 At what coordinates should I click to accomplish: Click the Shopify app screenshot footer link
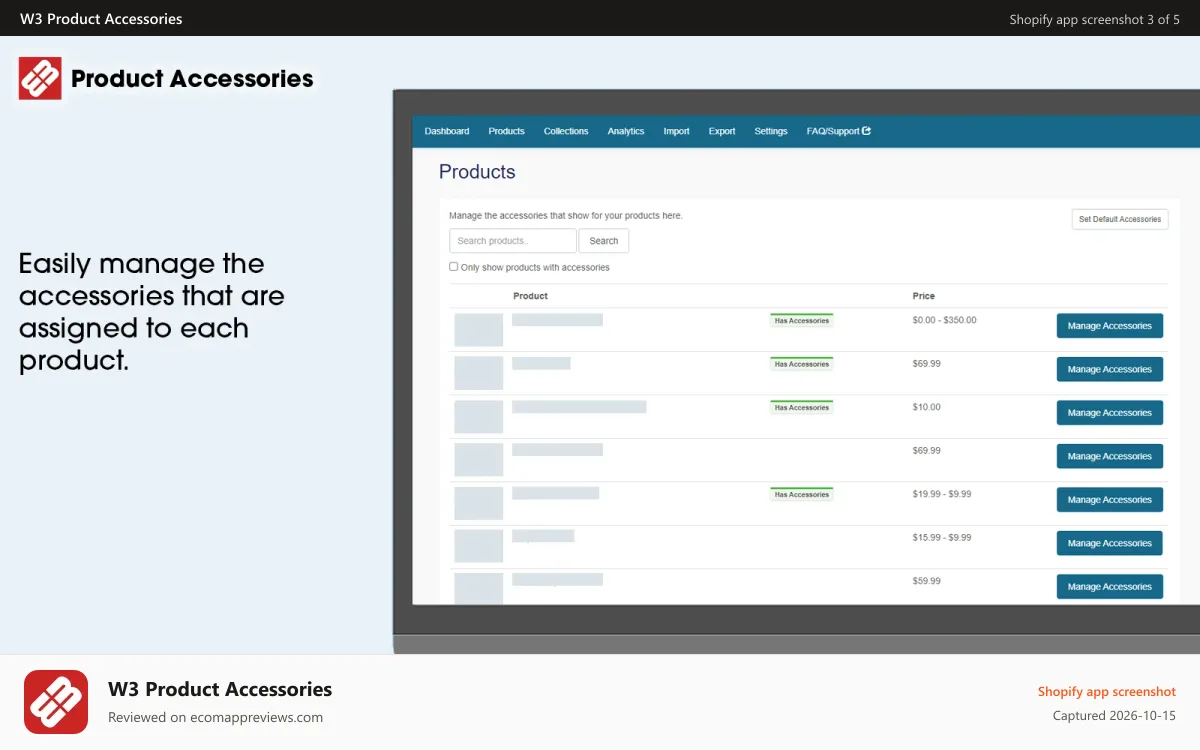(x=1107, y=691)
